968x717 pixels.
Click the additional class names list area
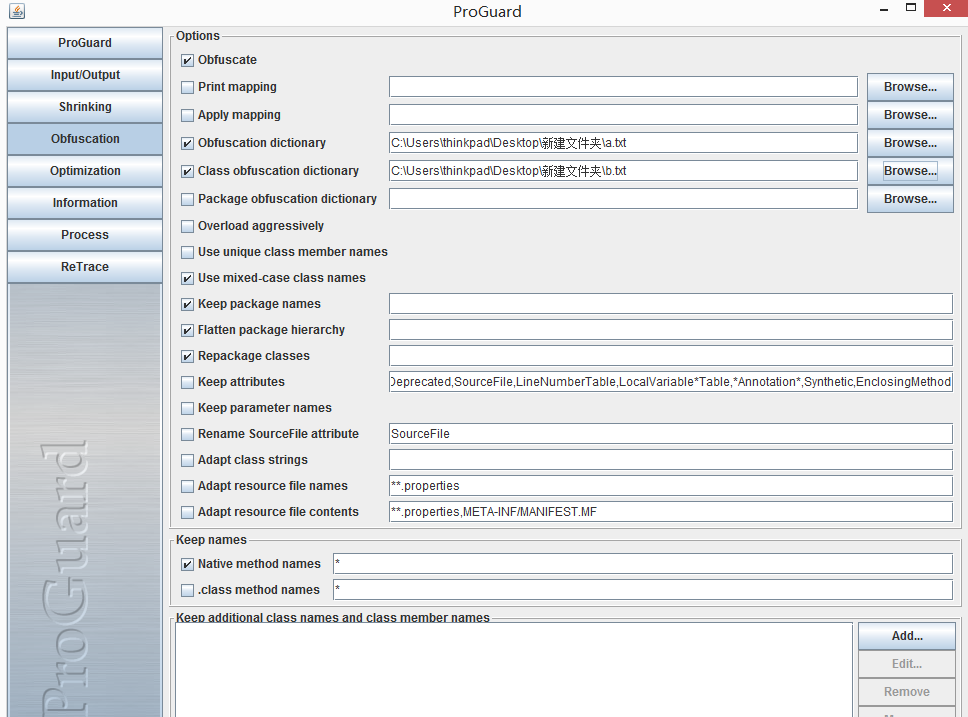(514, 670)
